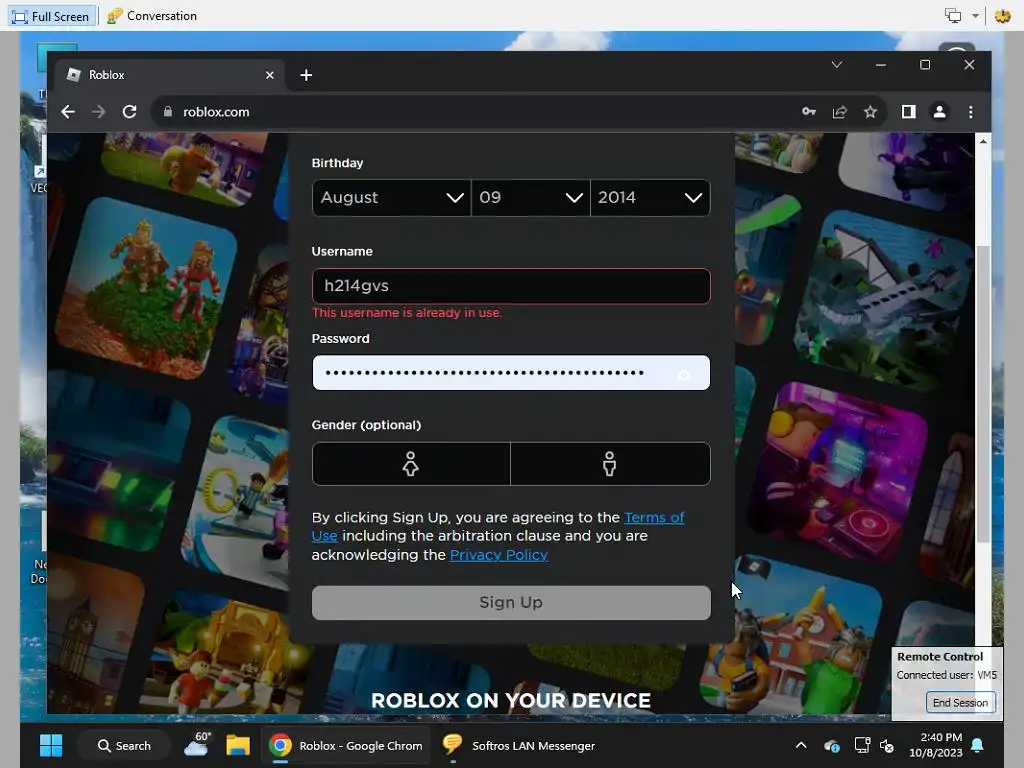Reload the Roblox page

coord(129,112)
